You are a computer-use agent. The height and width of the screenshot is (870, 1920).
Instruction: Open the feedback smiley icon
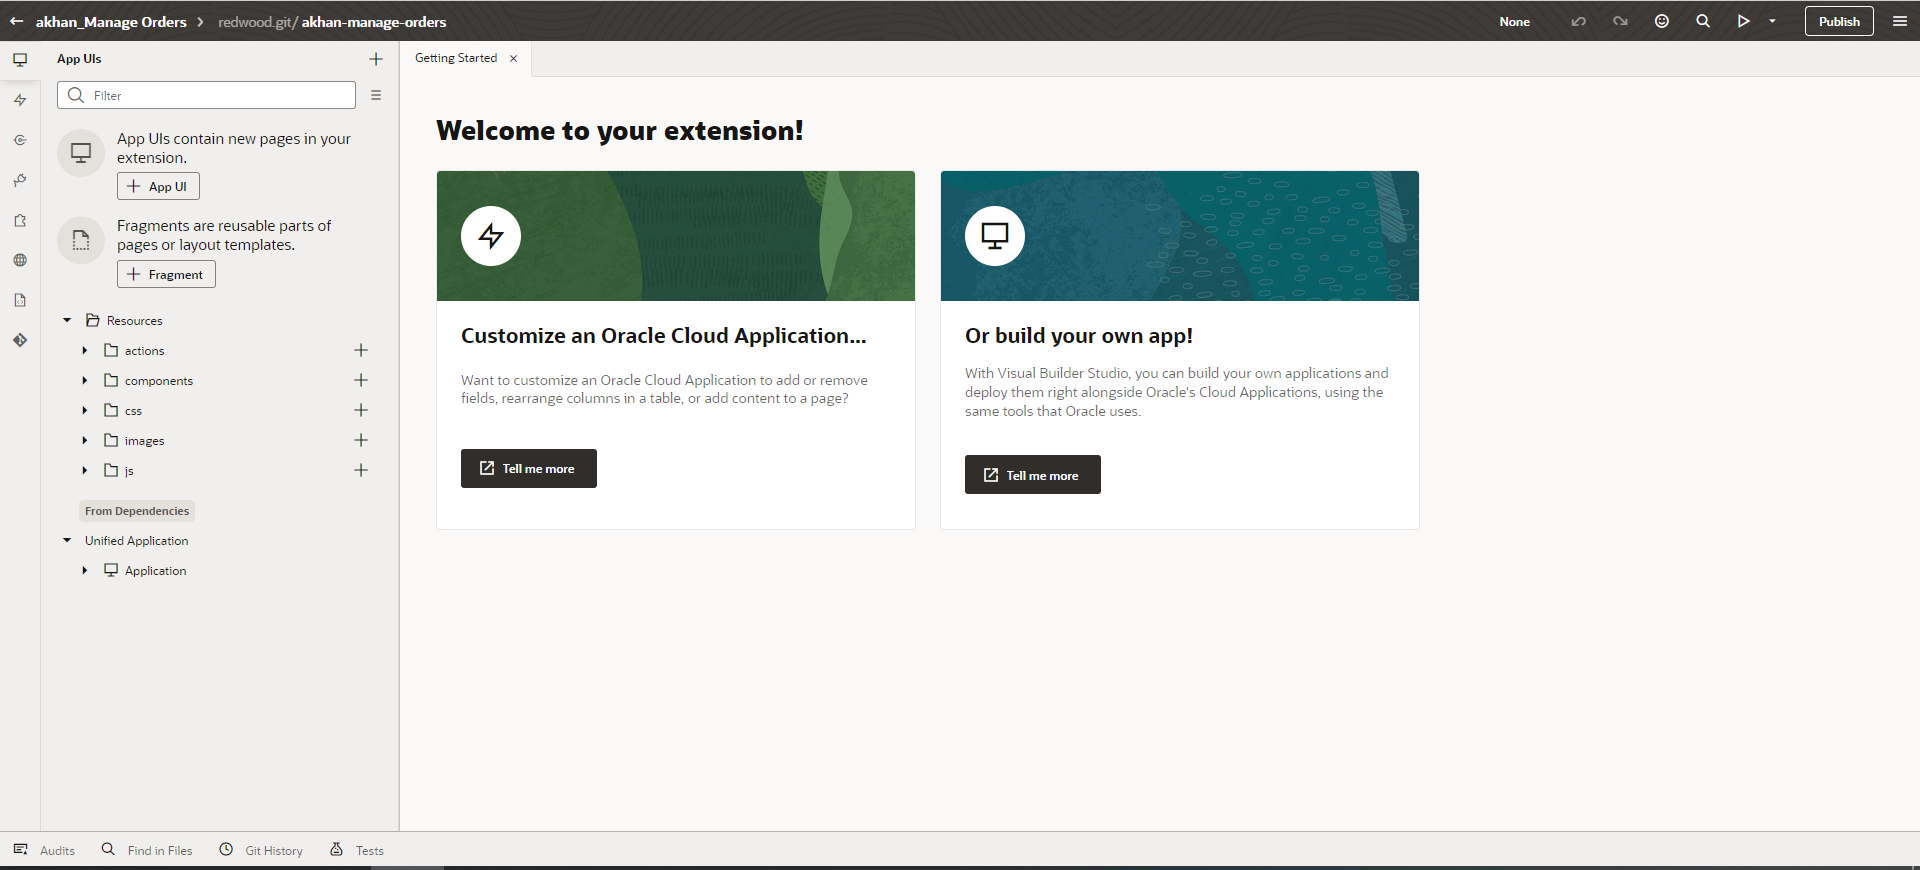(x=1662, y=21)
